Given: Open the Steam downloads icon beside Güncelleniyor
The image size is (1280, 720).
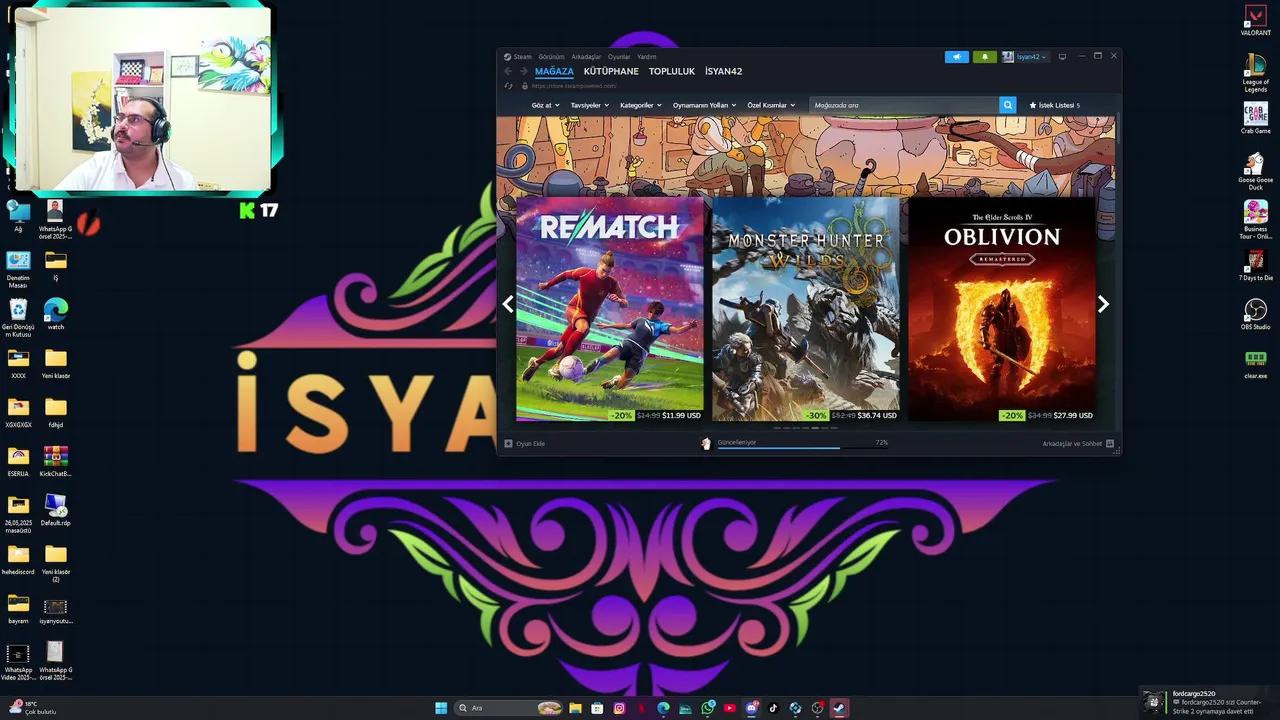Looking at the screenshot, I should [x=706, y=443].
